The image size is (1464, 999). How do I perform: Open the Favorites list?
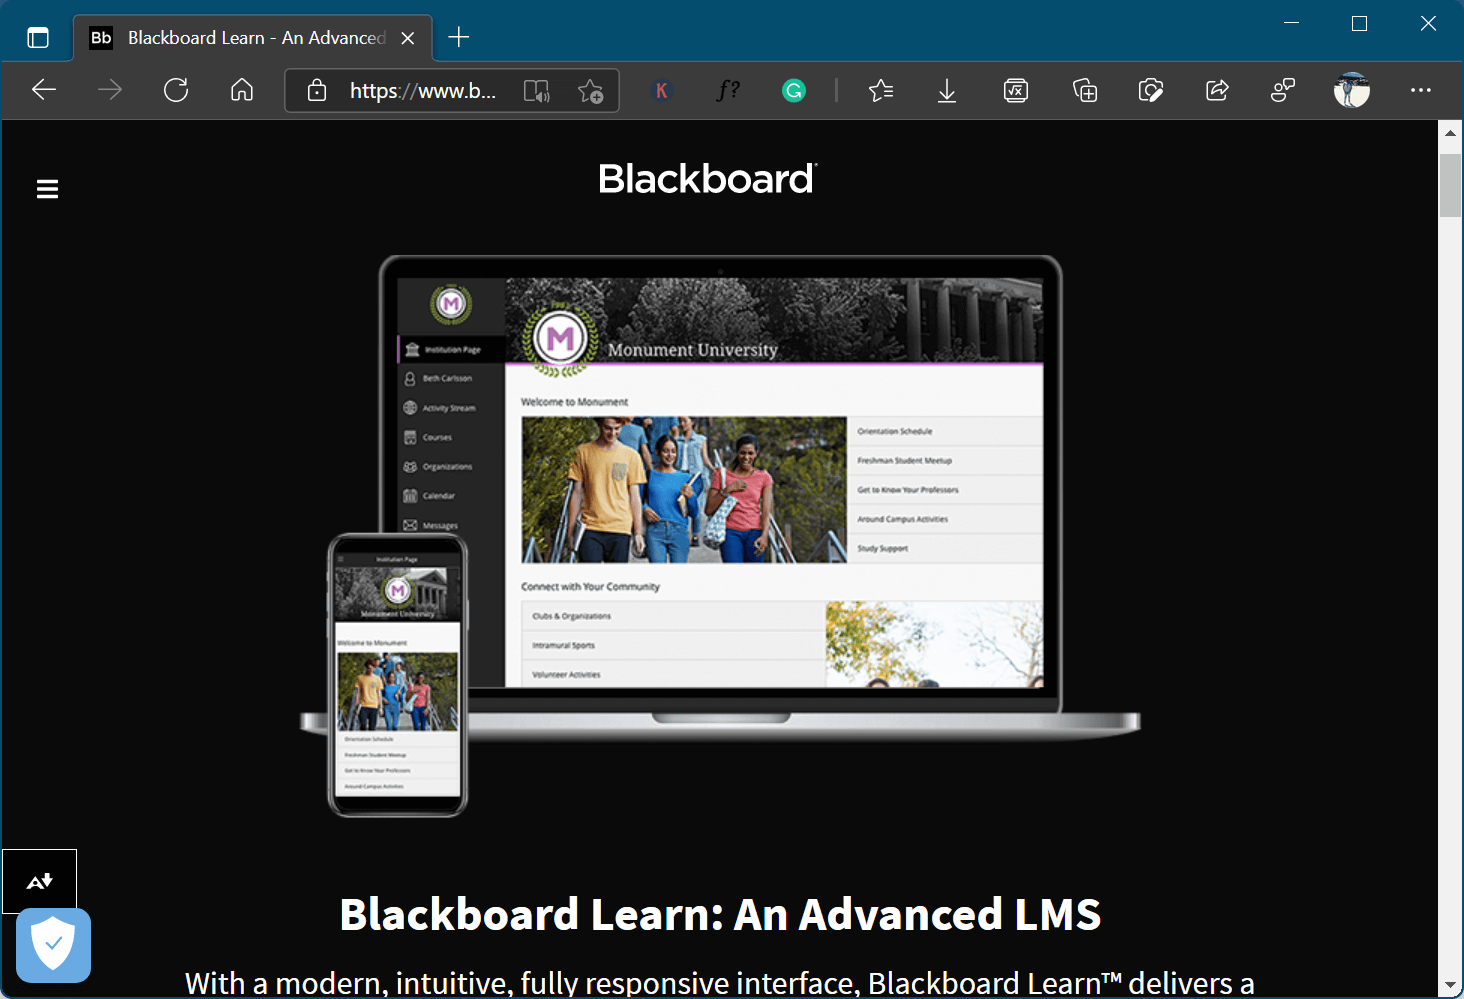click(x=881, y=91)
